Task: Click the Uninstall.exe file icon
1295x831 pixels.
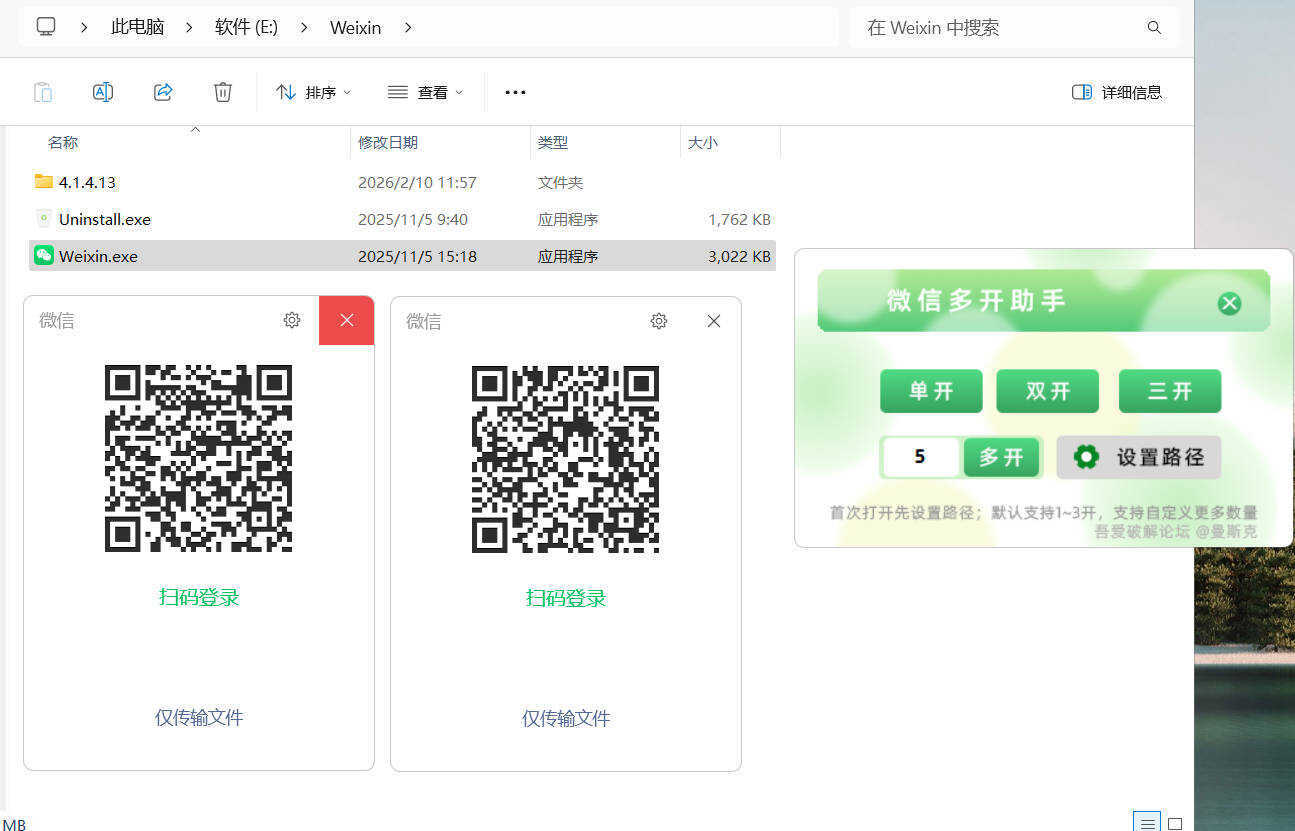Action: [43, 218]
